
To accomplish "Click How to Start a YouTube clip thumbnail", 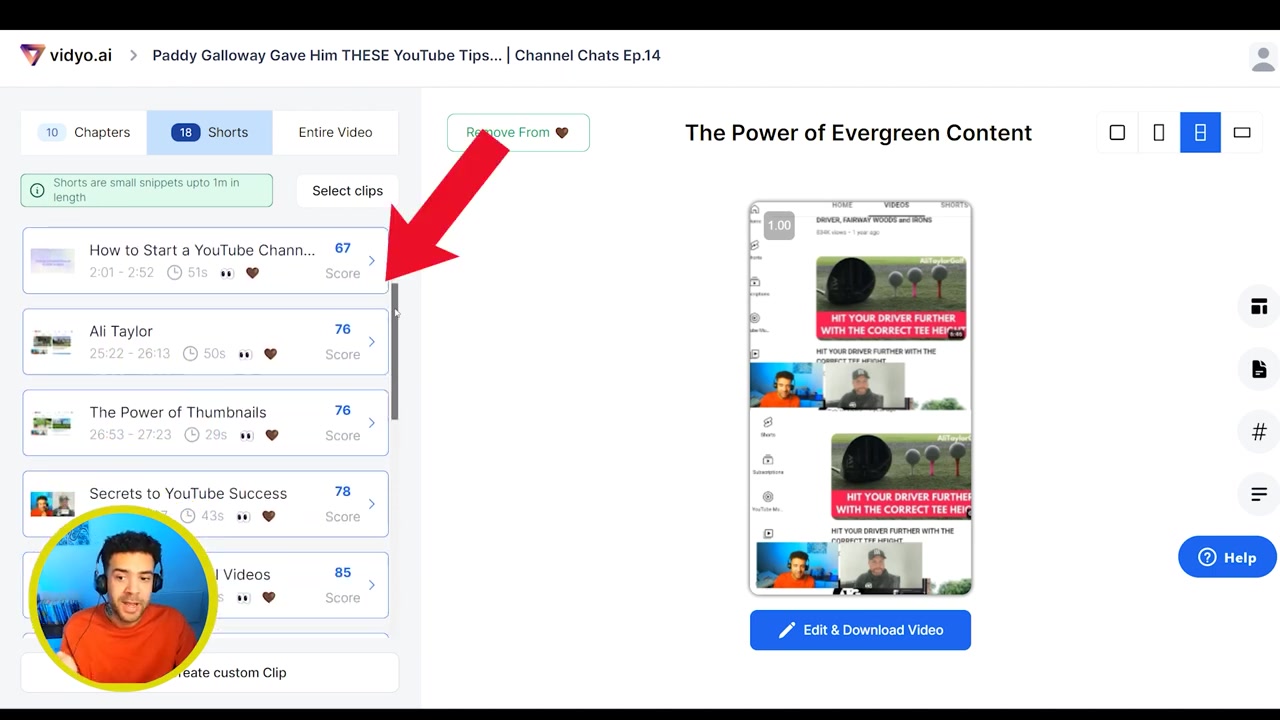I will (x=52, y=261).
